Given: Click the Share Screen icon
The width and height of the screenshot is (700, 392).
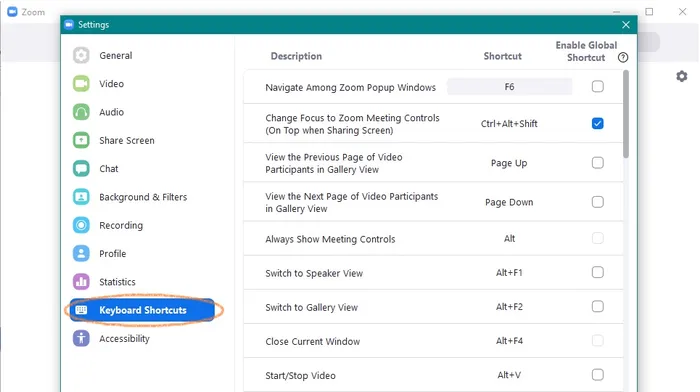Looking at the screenshot, I should click(81, 140).
